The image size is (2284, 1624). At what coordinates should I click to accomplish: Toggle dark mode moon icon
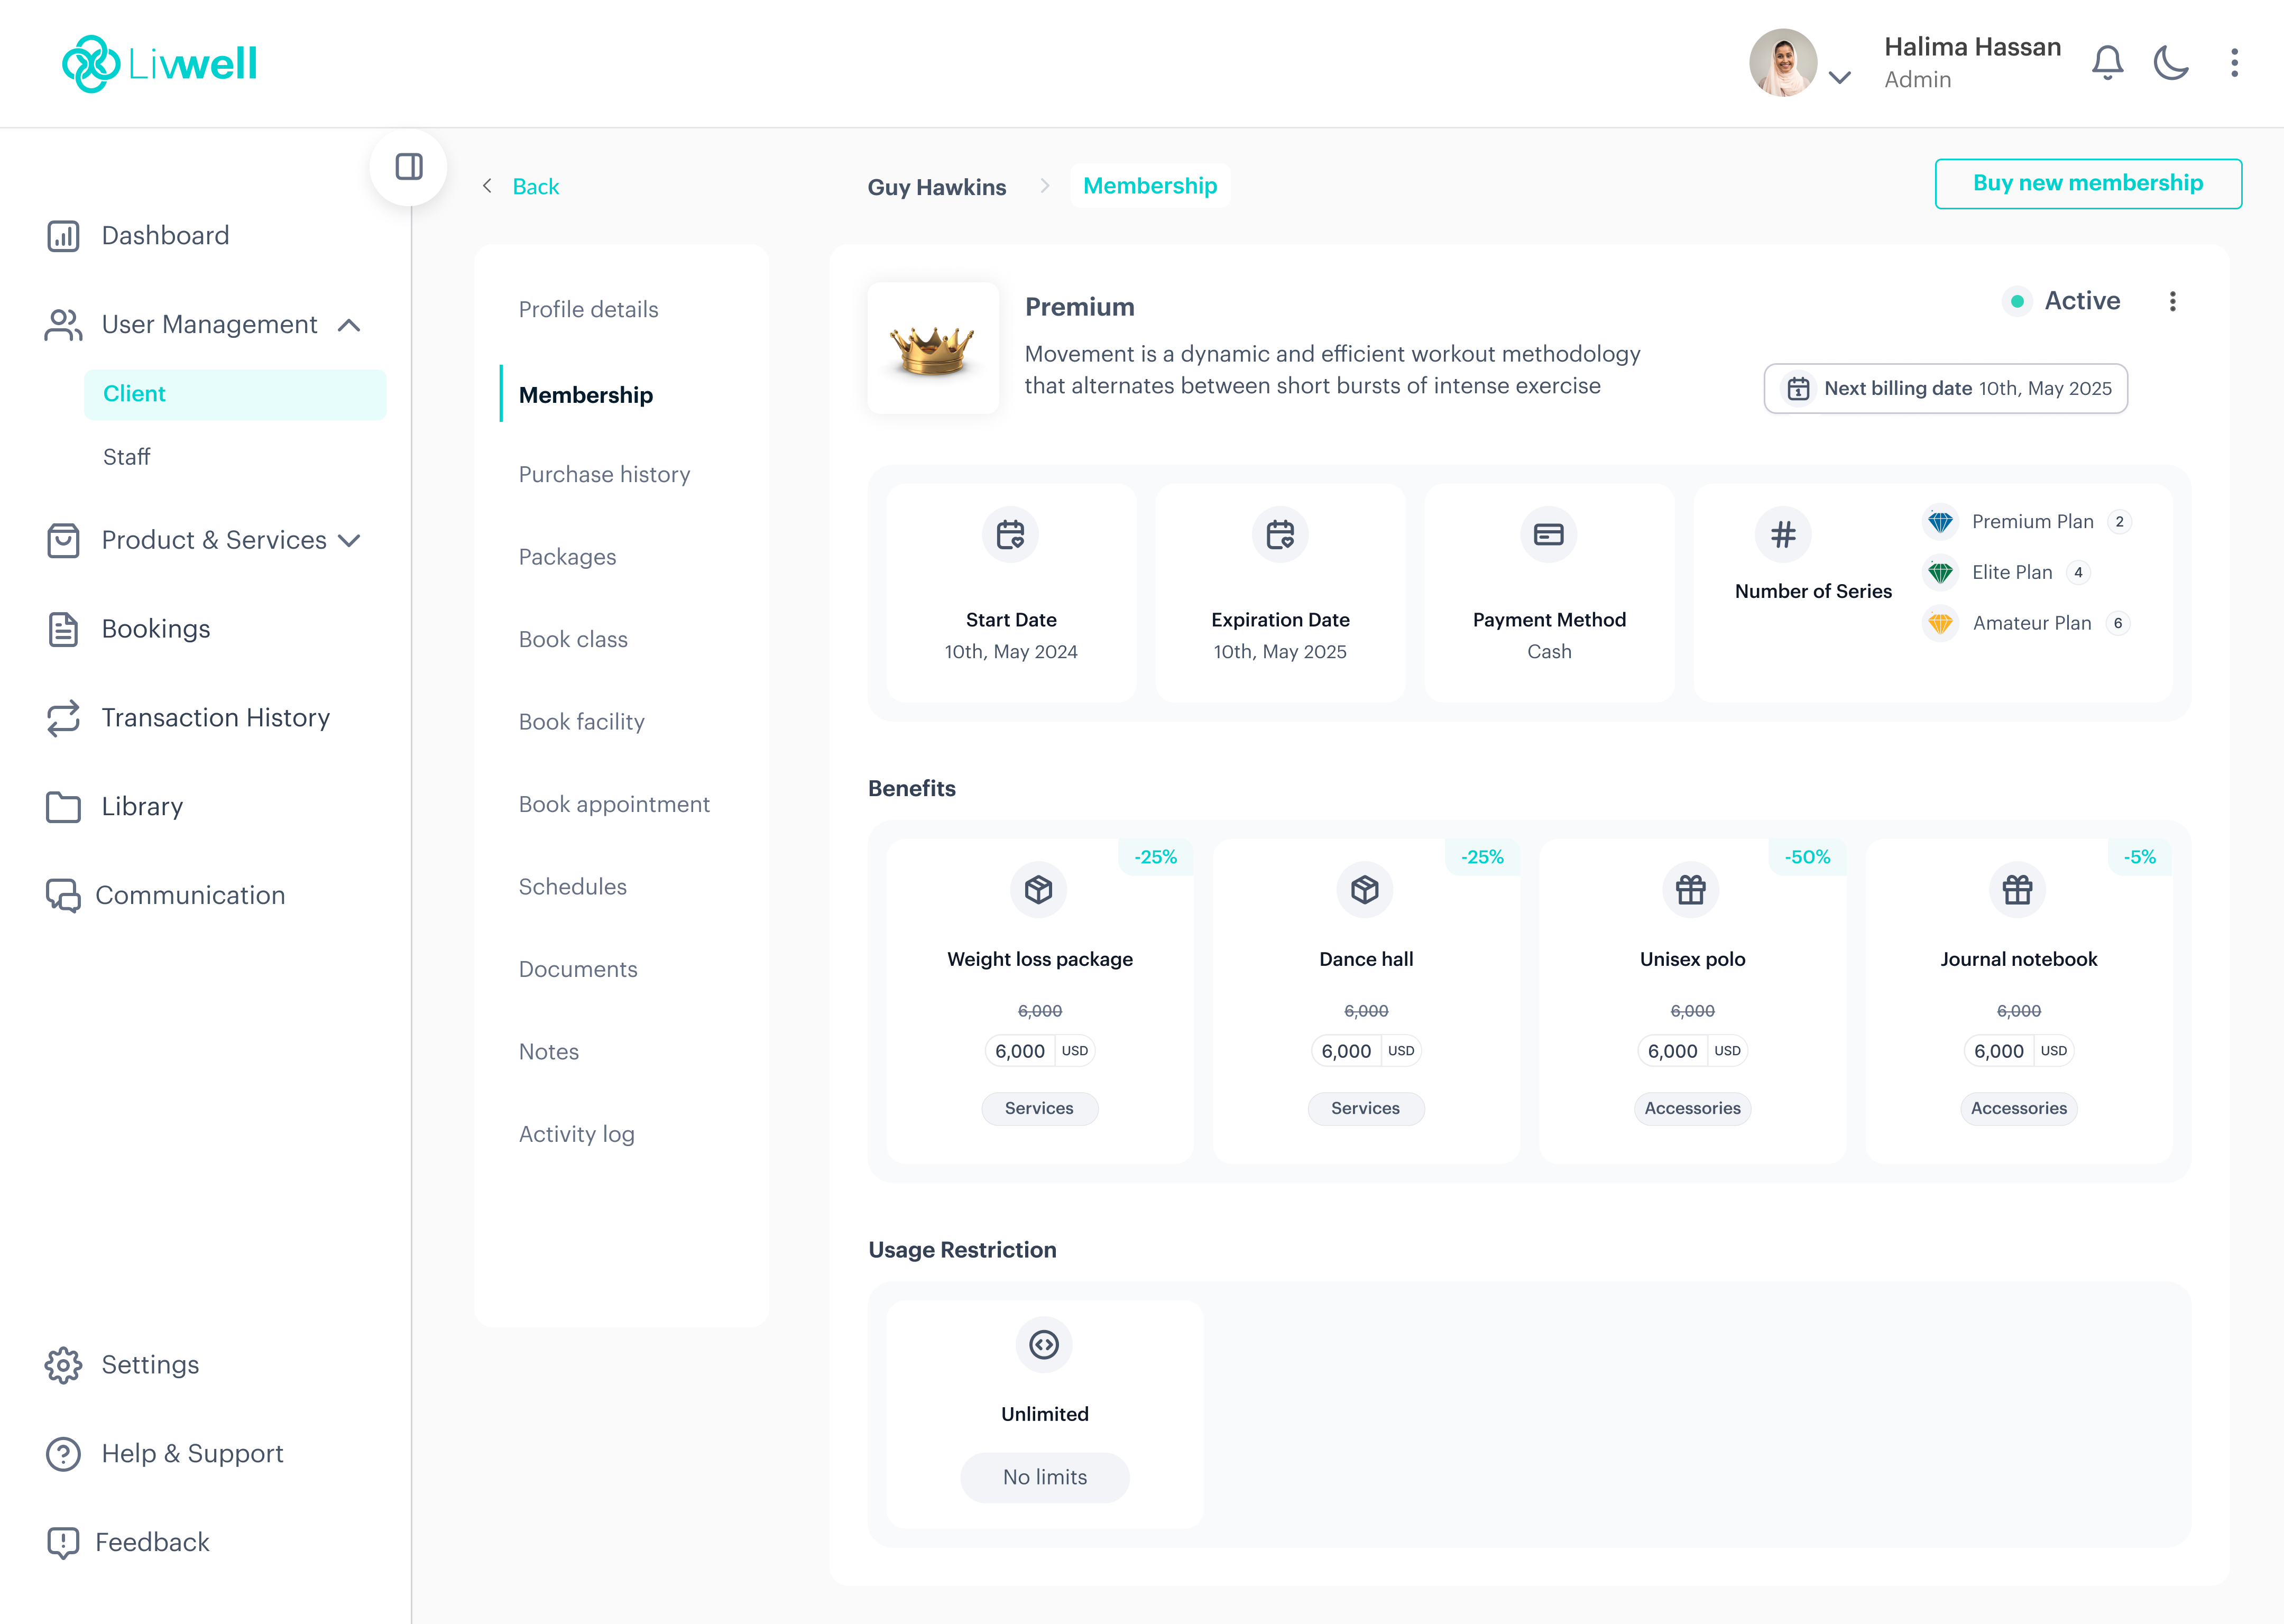[2170, 63]
